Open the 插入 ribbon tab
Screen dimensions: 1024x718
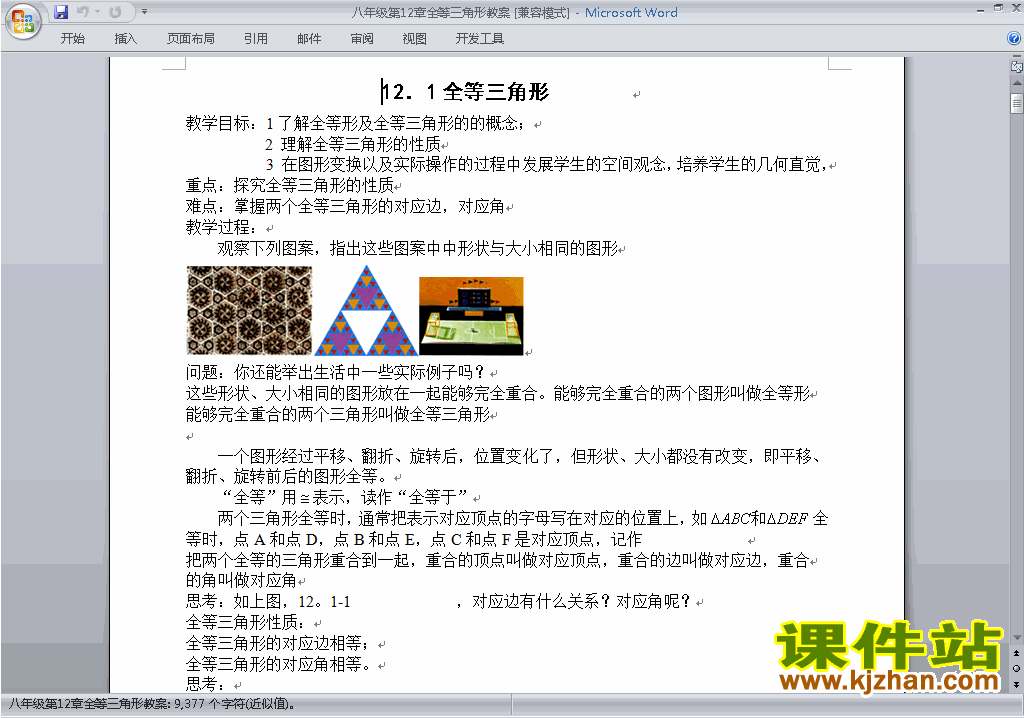pos(125,39)
